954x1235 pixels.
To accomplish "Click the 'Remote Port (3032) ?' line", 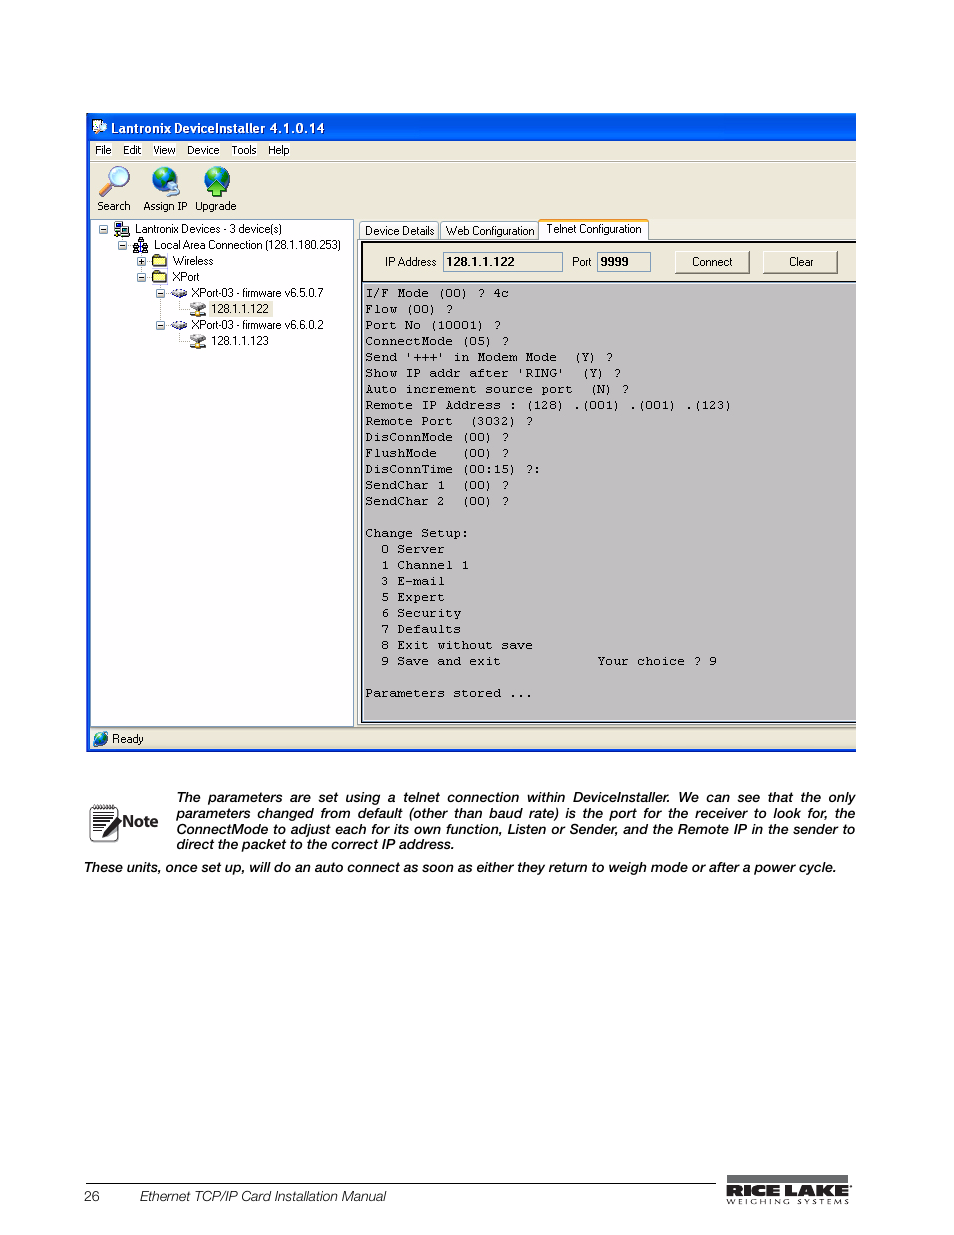I will pyautogui.click(x=449, y=421).
